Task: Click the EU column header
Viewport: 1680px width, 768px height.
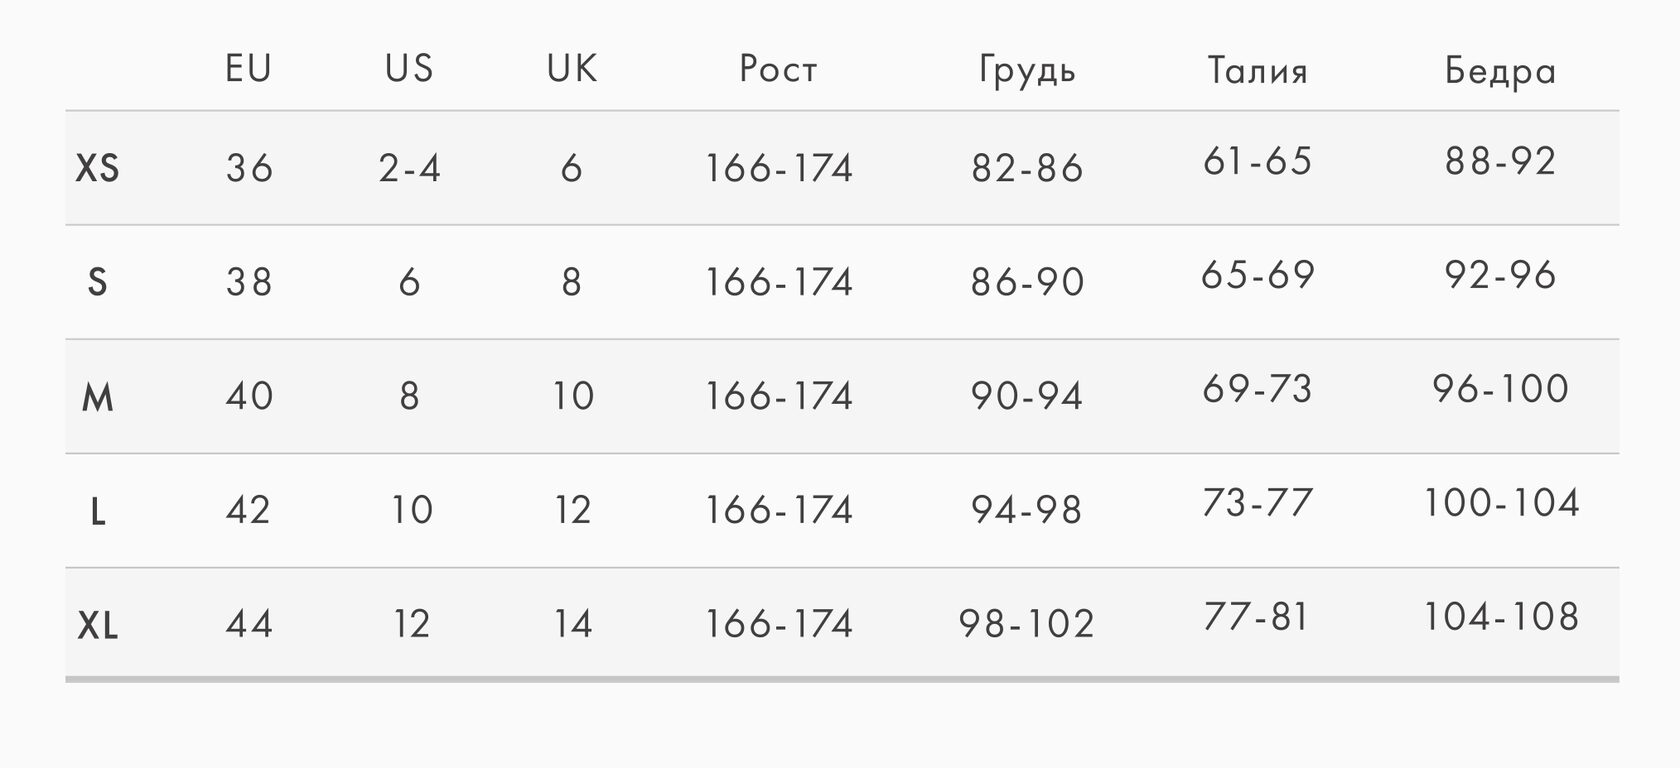Action: click(248, 69)
